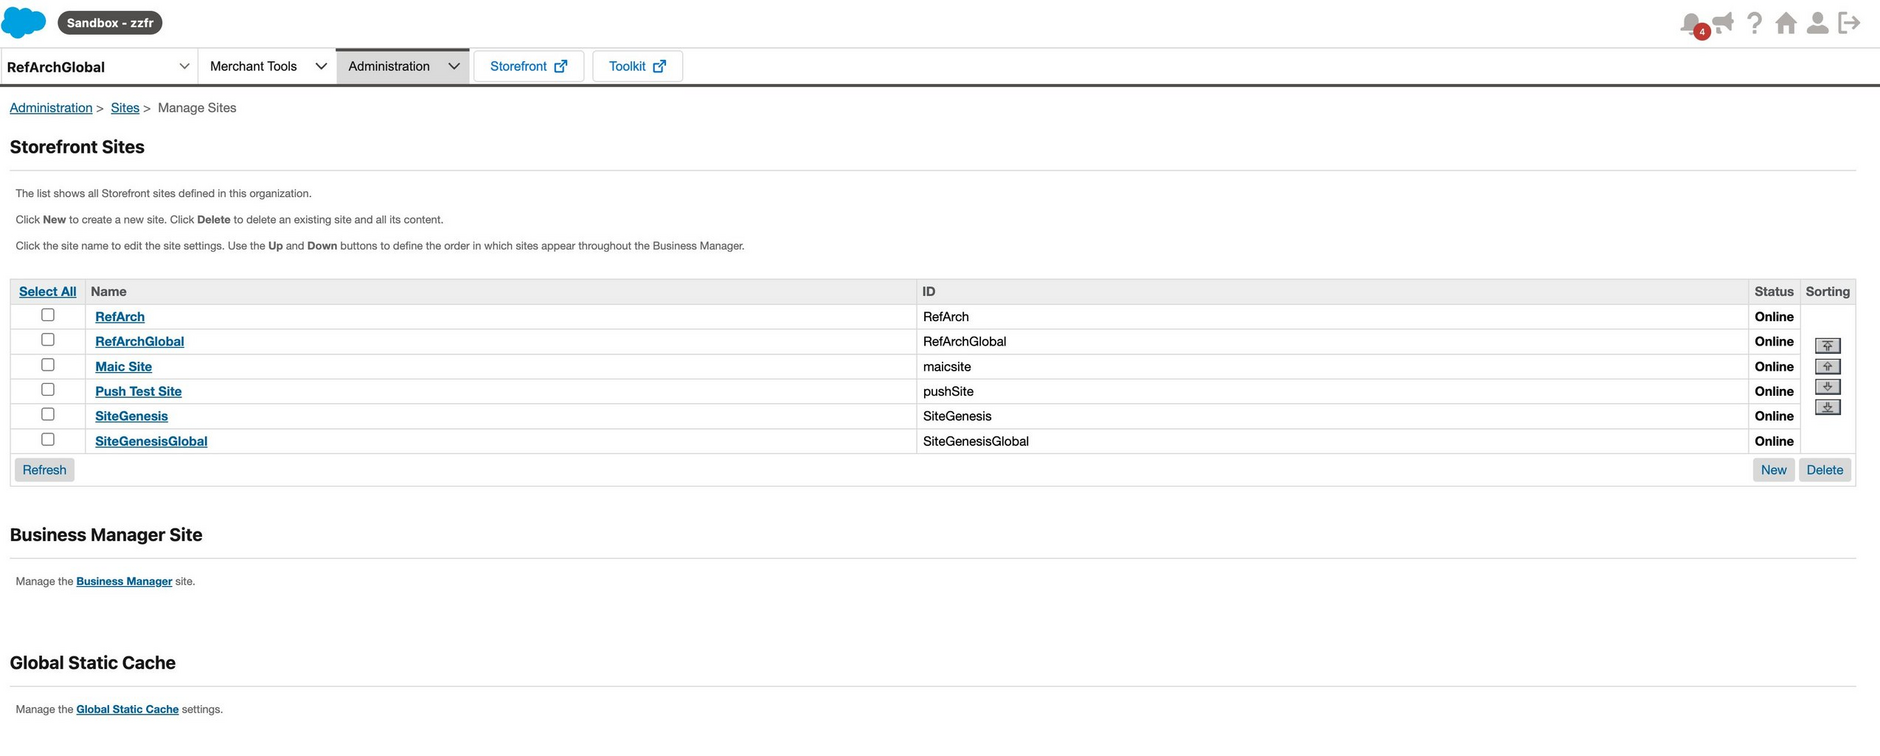This screenshot has width=1880, height=756.
Task: Click the Salesforce cloud logo
Action: pyautogui.click(x=24, y=22)
